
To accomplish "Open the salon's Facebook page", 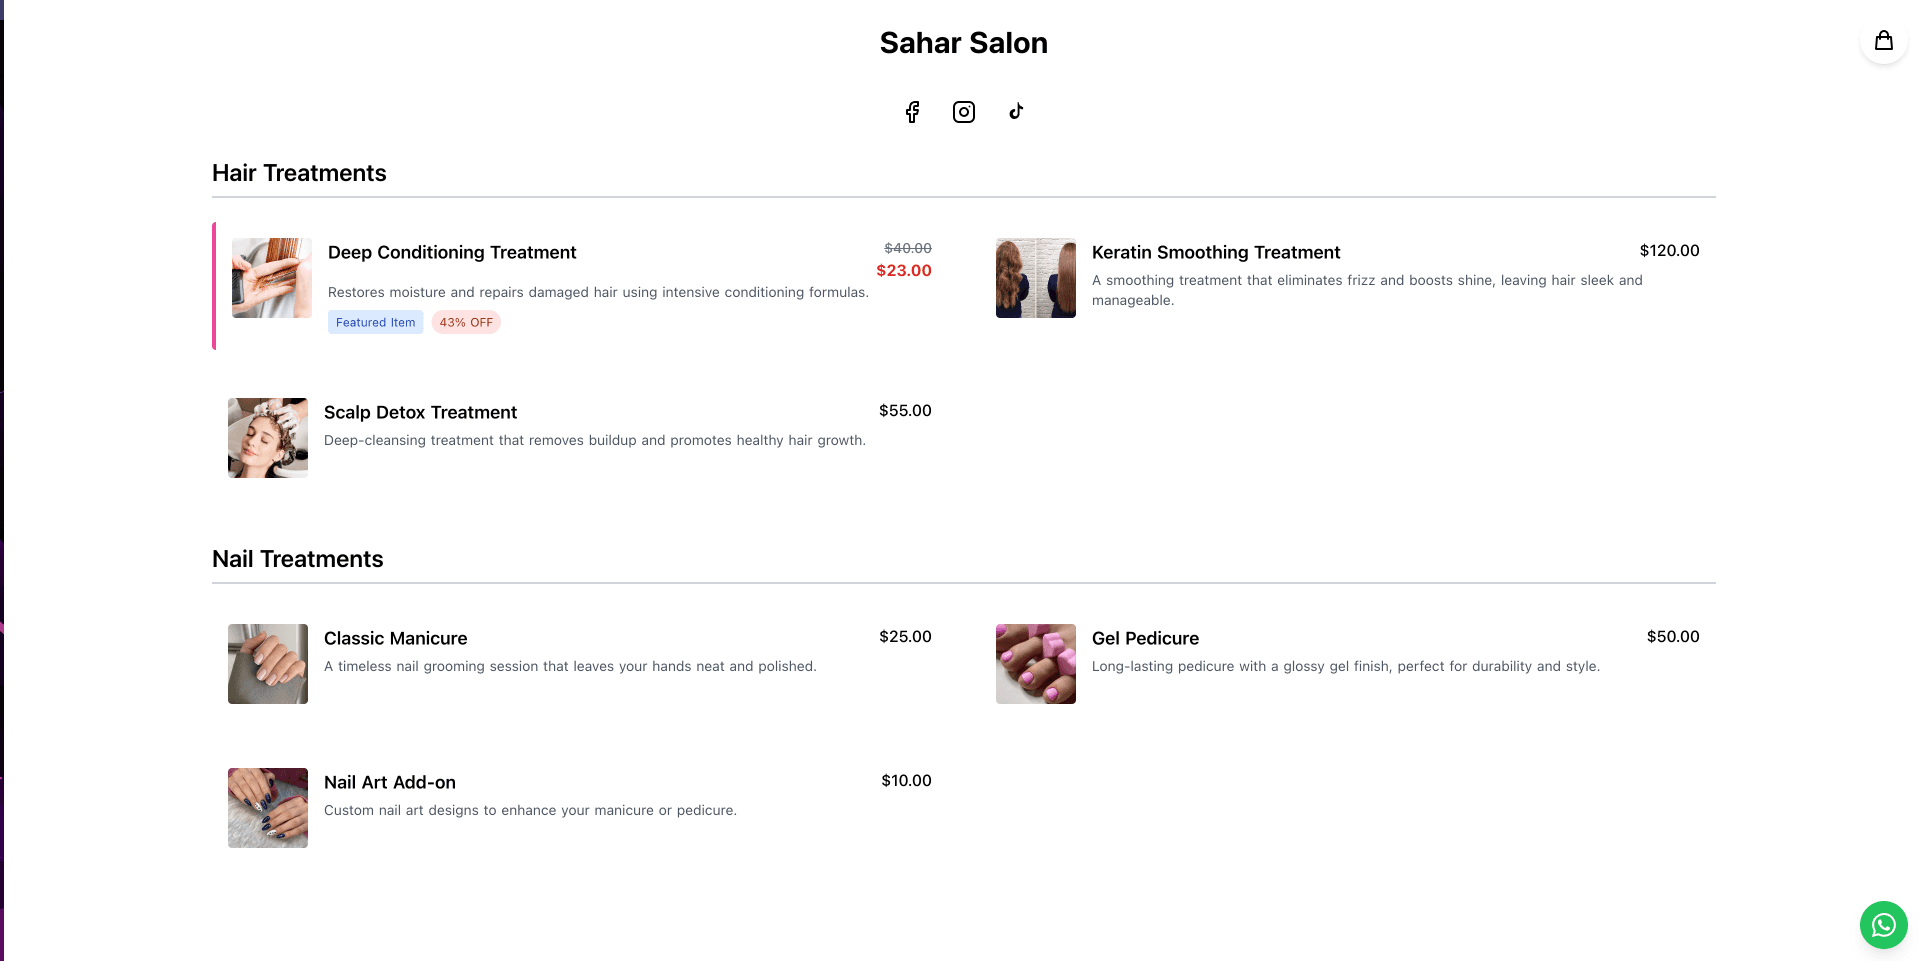I will (x=911, y=112).
